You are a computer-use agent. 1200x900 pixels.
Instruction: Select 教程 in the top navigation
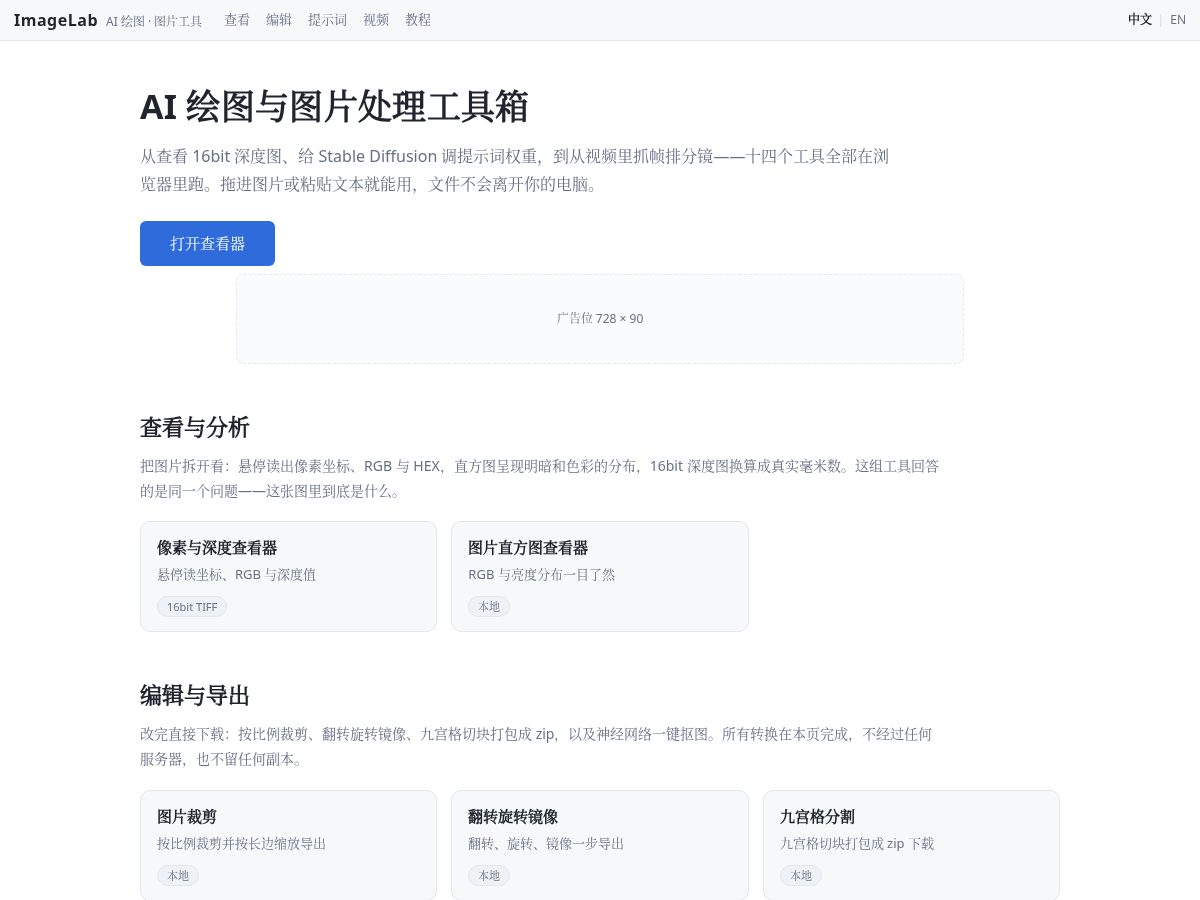coord(418,19)
